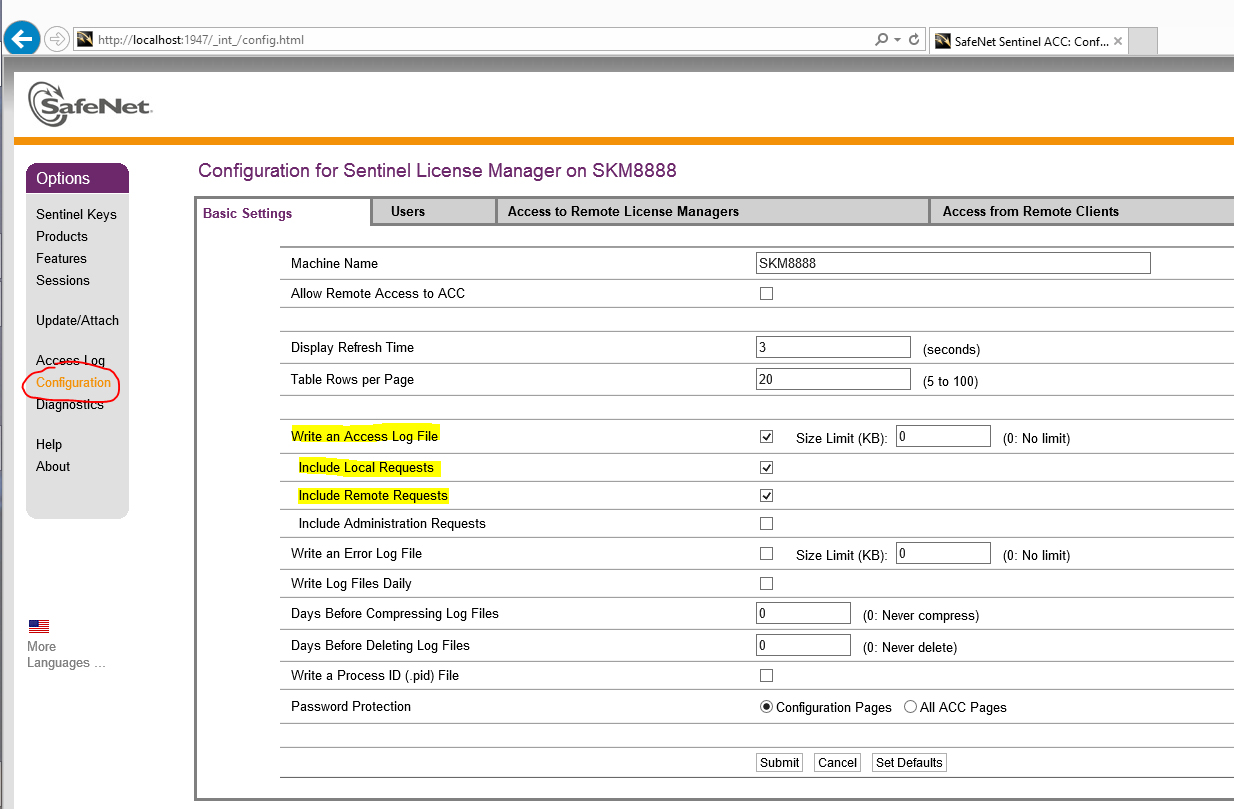Select All ACC Pages radio button
This screenshot has height=809, width=1234.
[910, 707]
